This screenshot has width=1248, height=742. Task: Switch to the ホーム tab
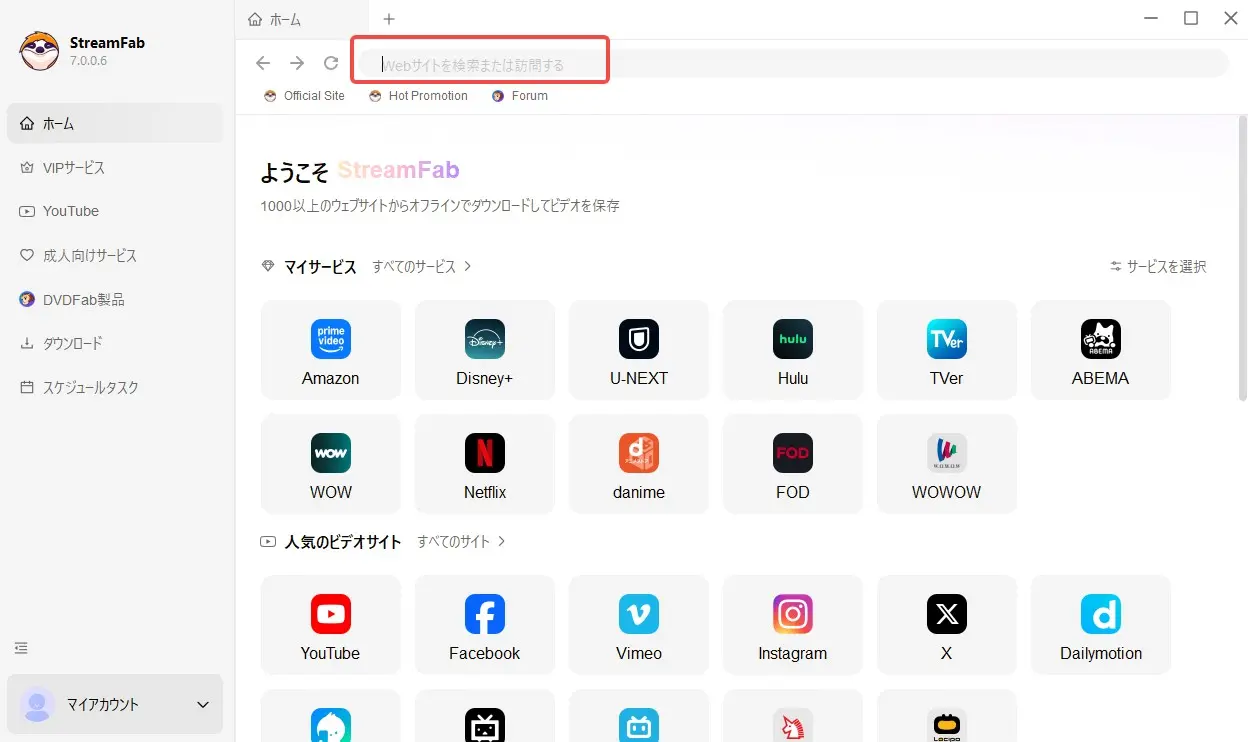pos(302,19)
